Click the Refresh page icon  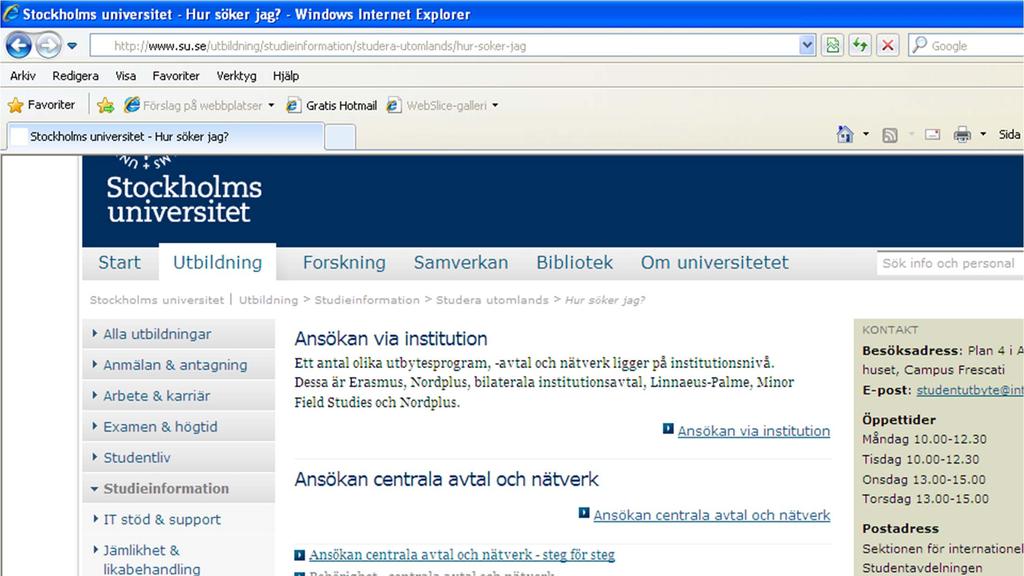click(x=860, y=46)
